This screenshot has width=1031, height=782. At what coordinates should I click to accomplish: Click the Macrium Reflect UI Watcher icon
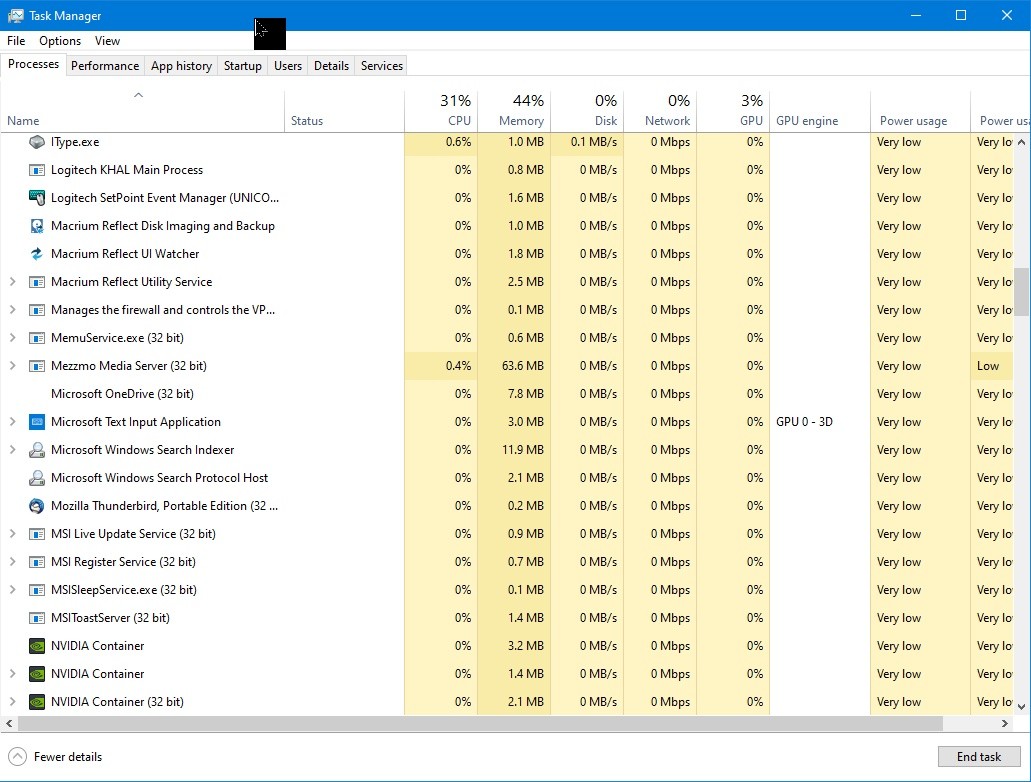37,254
